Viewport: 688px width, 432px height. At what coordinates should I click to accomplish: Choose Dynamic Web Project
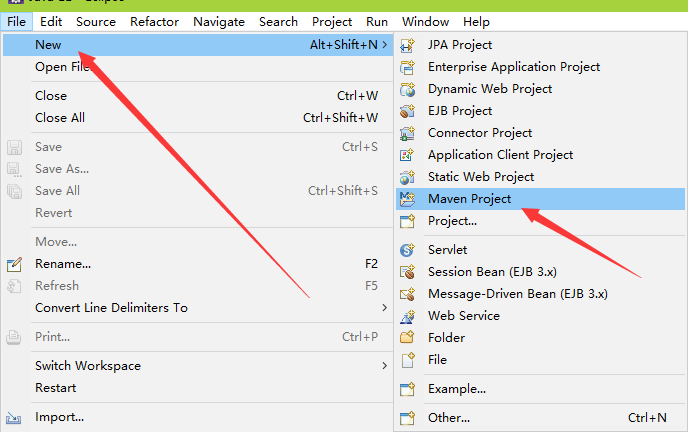[540, 89]
